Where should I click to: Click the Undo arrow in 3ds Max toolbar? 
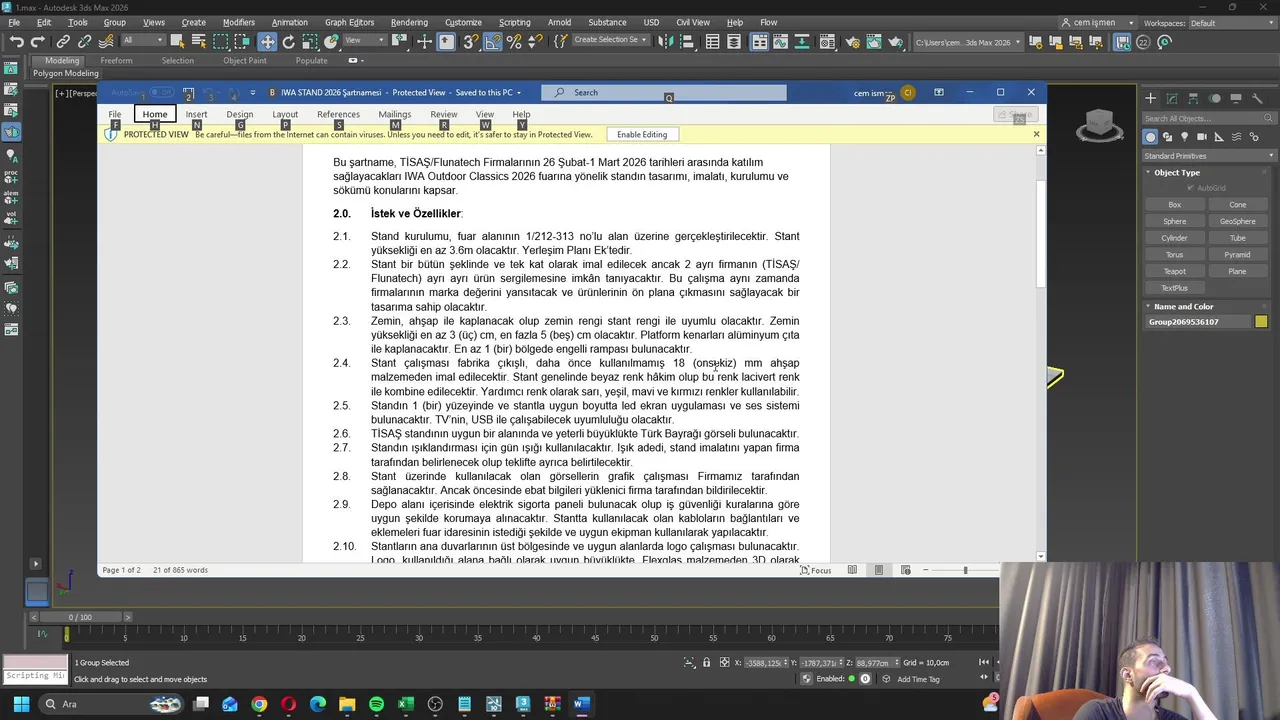tap(16, 42)
